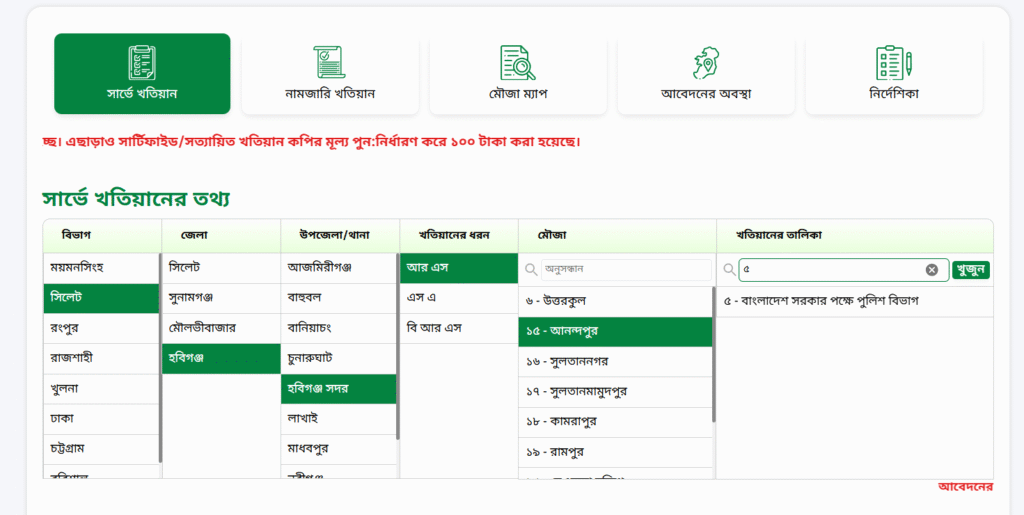Open the মৌজা ম্যাপ tab
The image size is (1024, 515).
(518, 74)
